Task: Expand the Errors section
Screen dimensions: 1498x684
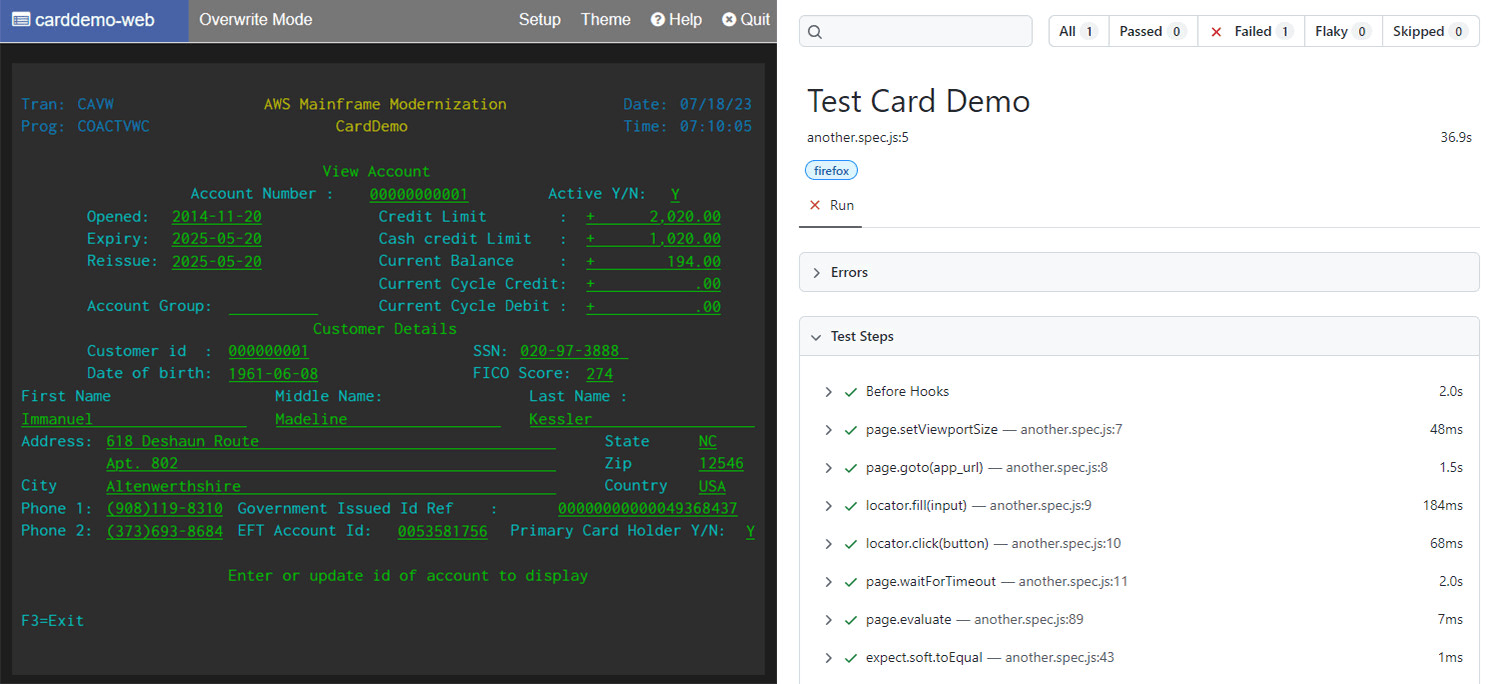Action: 1139,272
